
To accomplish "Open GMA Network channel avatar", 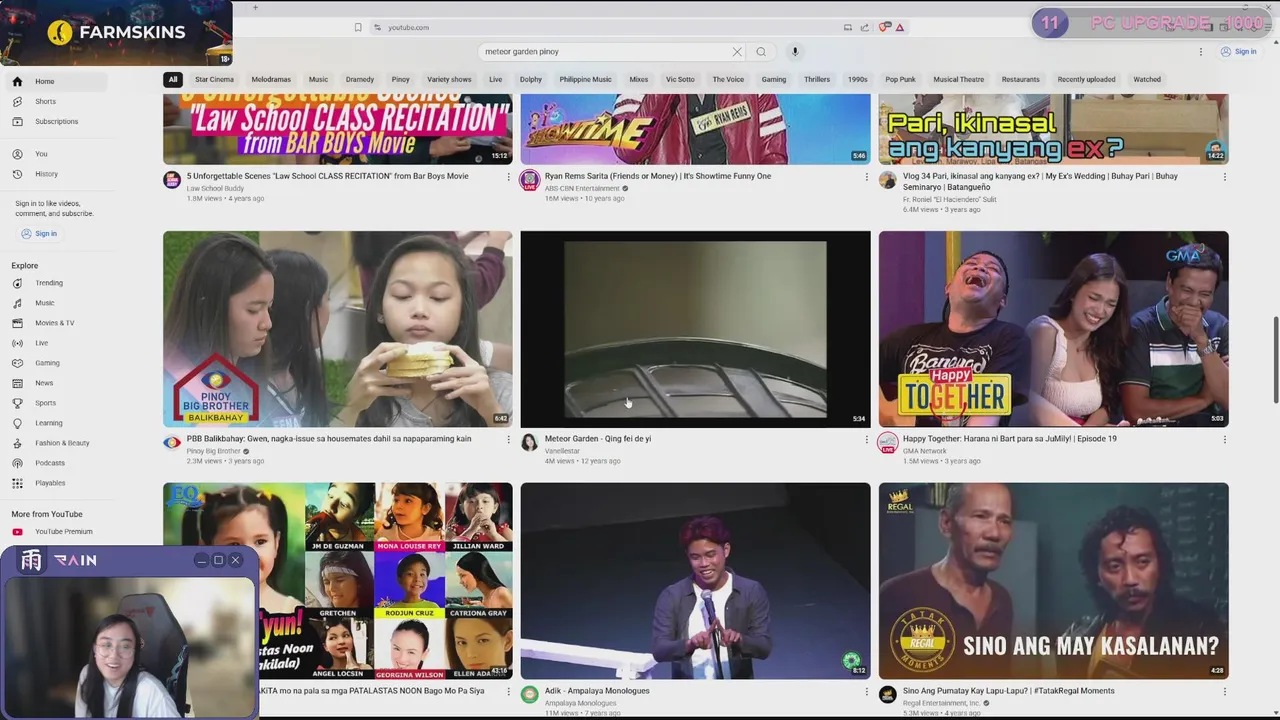I will pyautogui.click(x=888, y=443).
